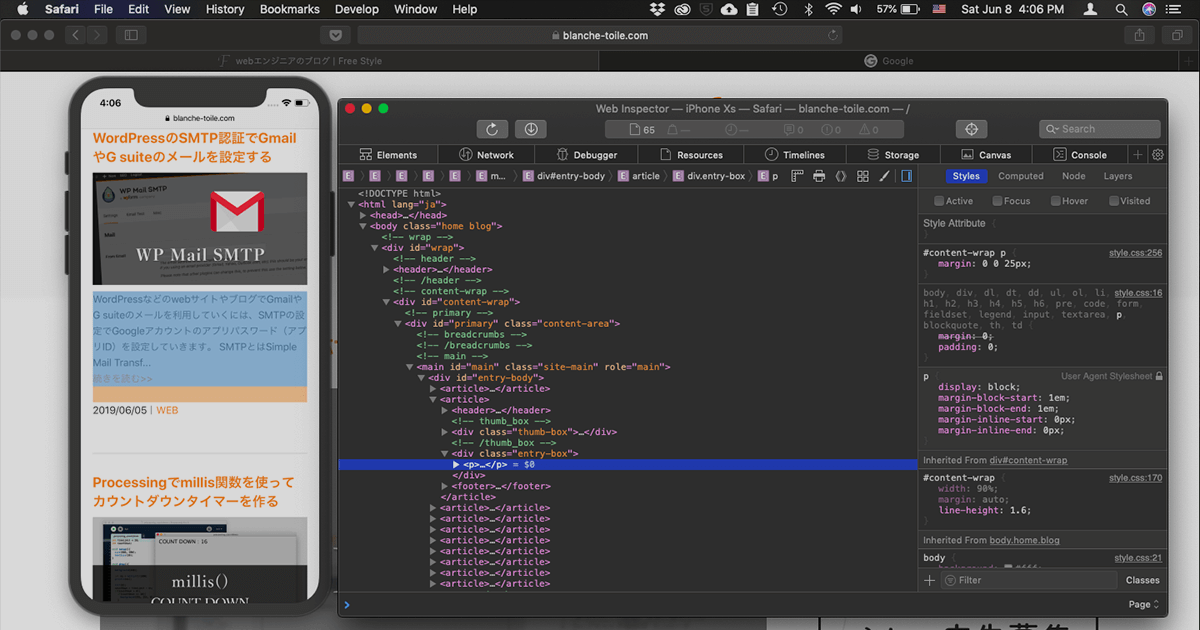Expand the header node in the DOM tree
The height and width of the screenshot is (630, 1200).
(x=385, y=268)
